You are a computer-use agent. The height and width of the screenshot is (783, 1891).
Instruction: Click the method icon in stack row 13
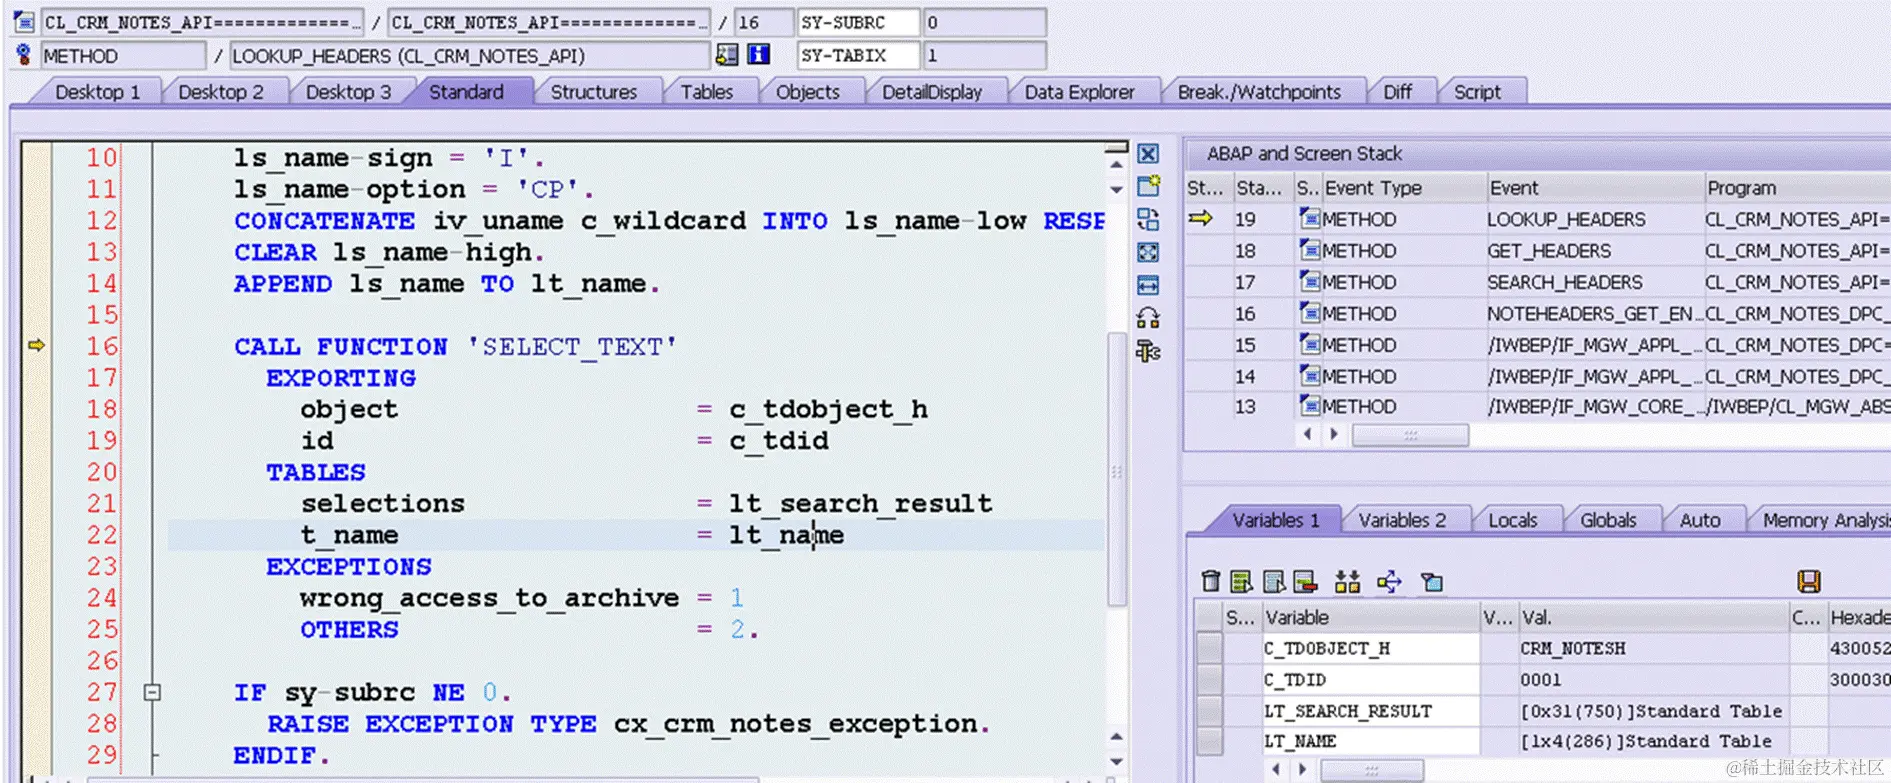click(x=1309, y=405)
